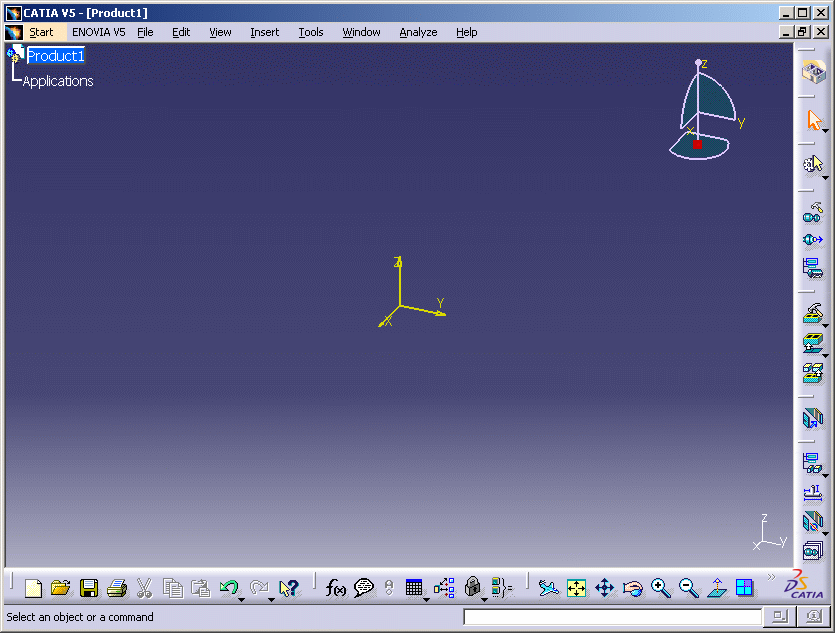
Task: Click the padlock Lock icon
Action: [x=472, y=587]
